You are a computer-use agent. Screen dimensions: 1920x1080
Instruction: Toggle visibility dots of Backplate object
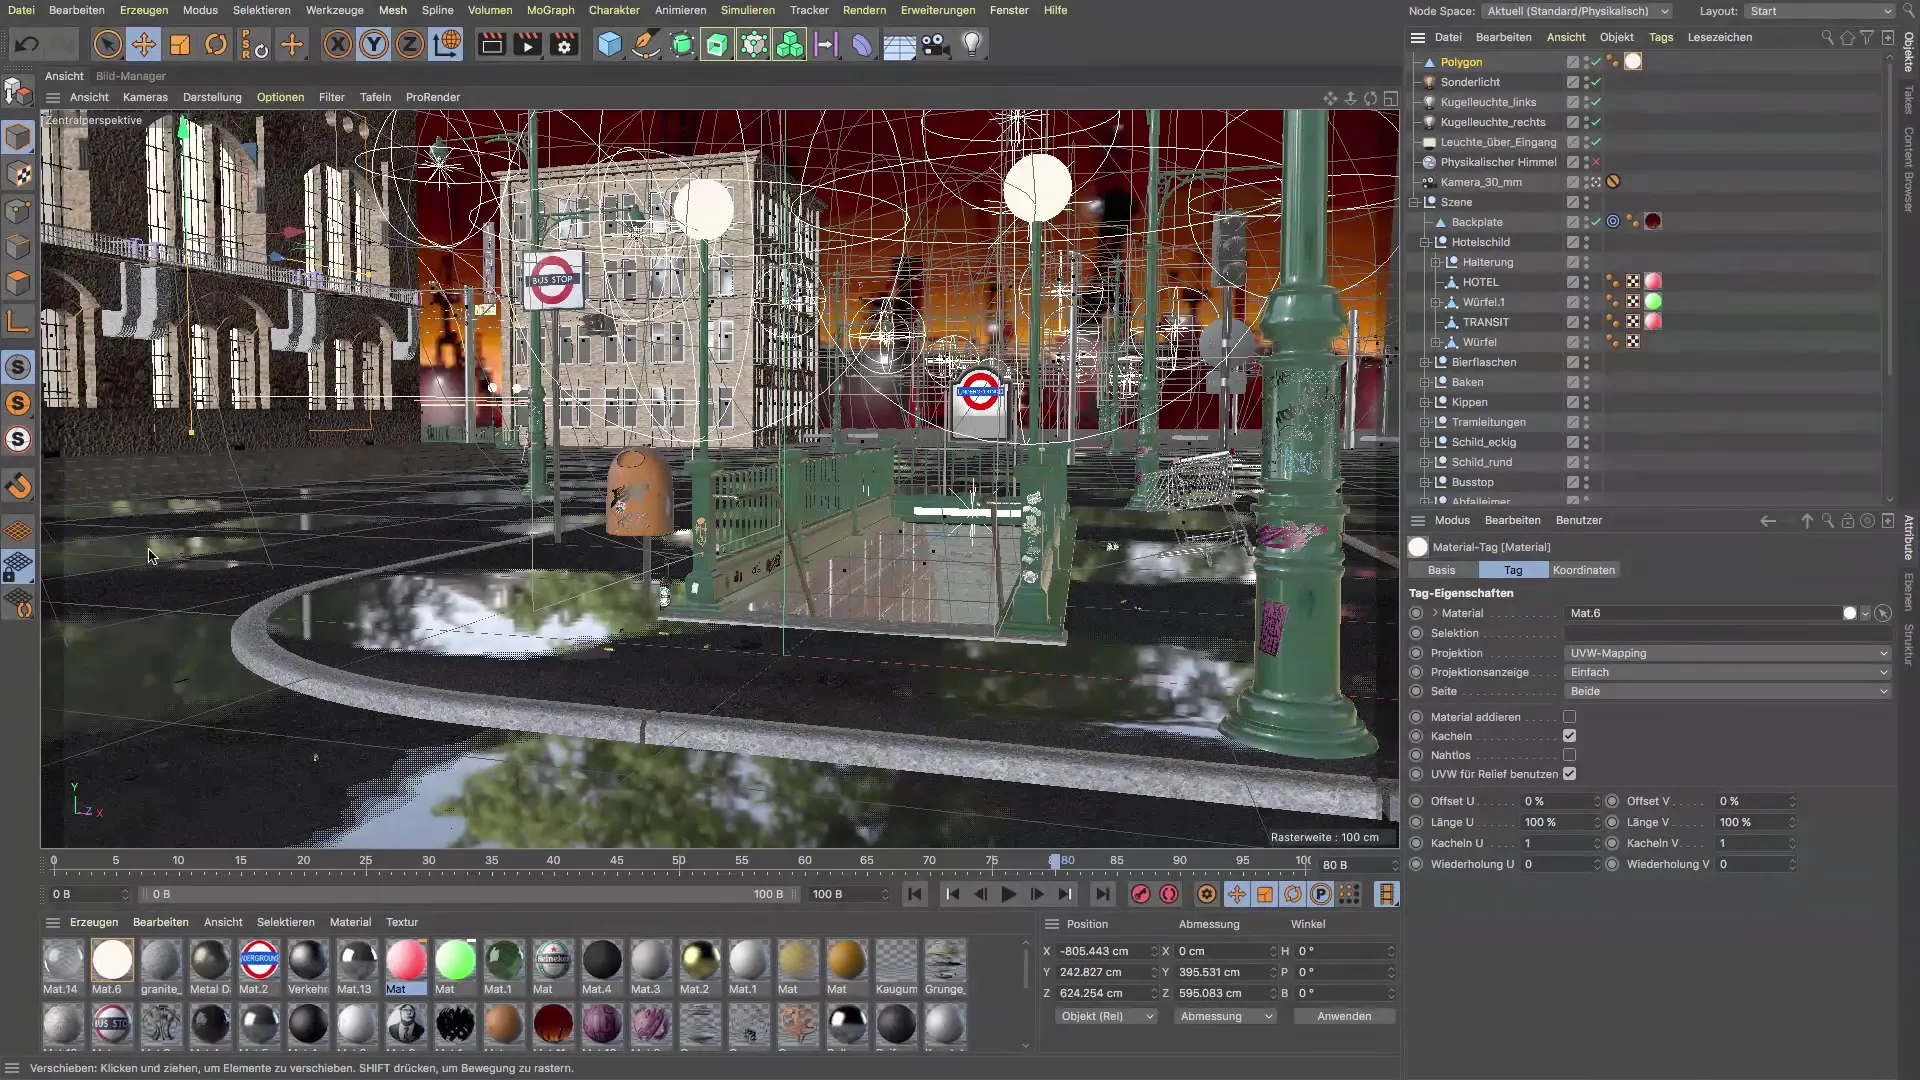(x=1586, y=222)
